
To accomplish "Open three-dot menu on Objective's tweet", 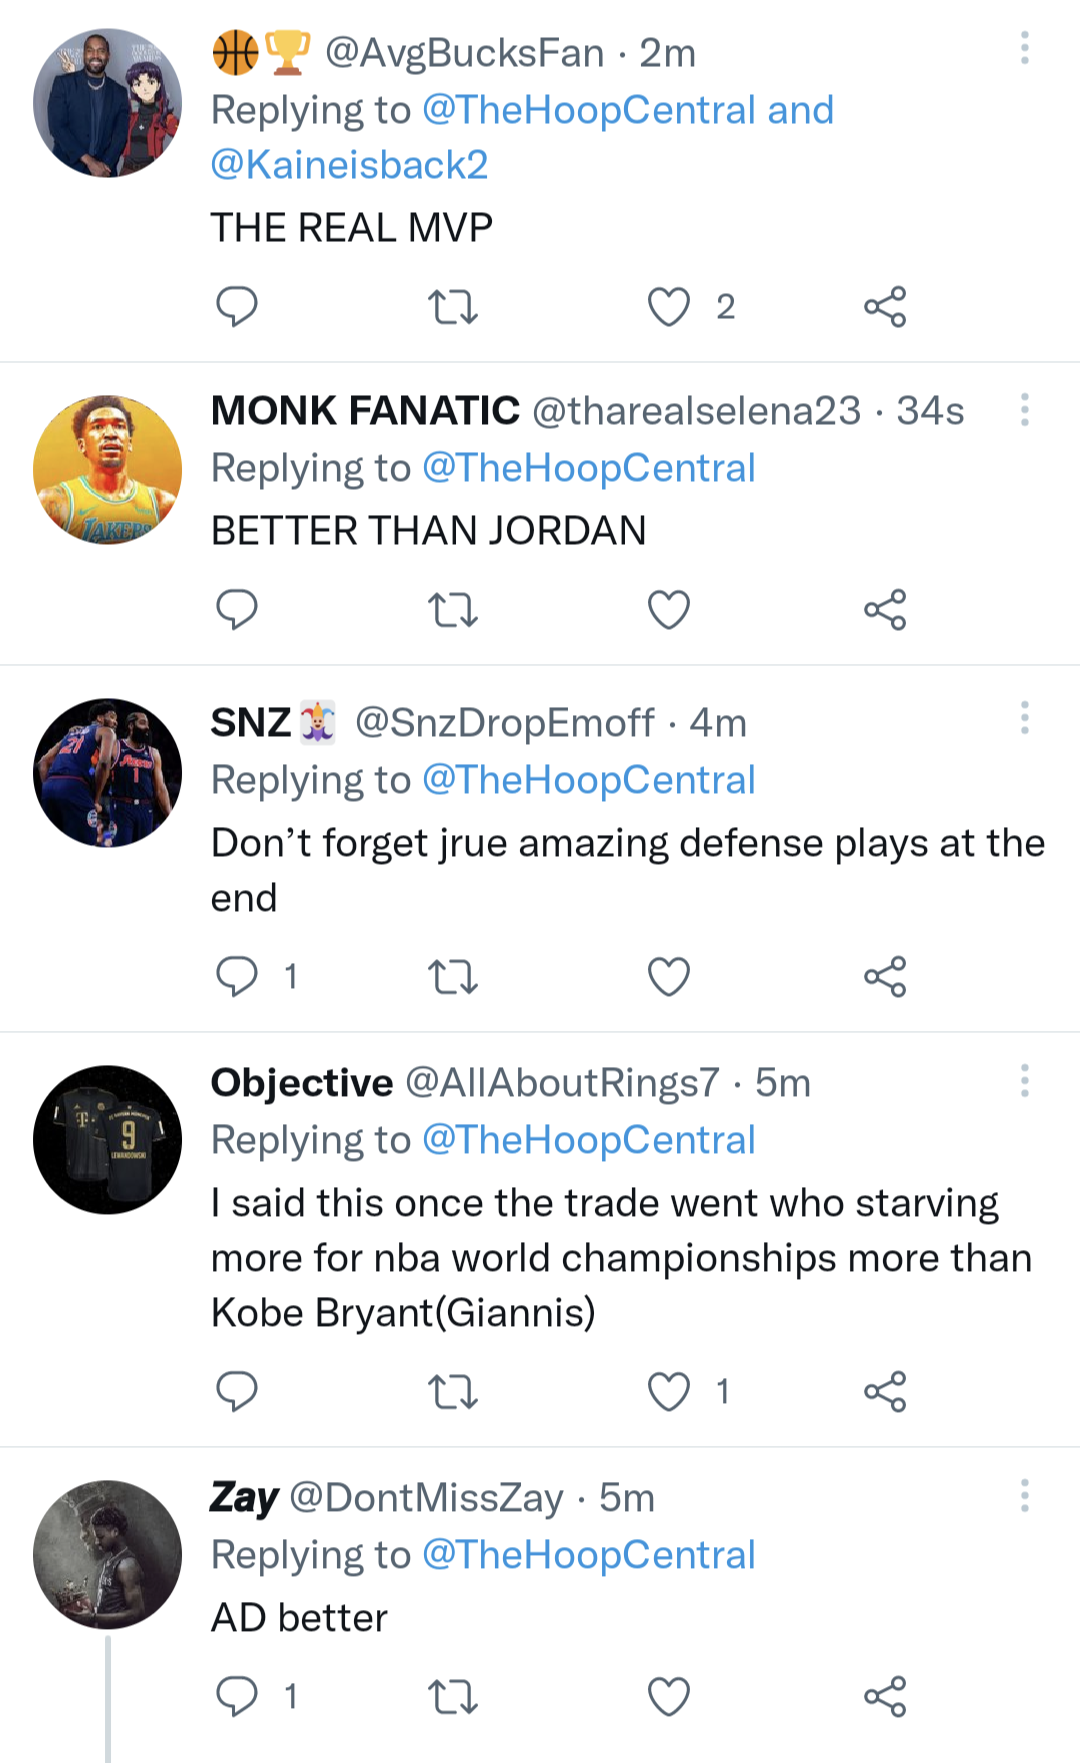I will point(1024,1081).
